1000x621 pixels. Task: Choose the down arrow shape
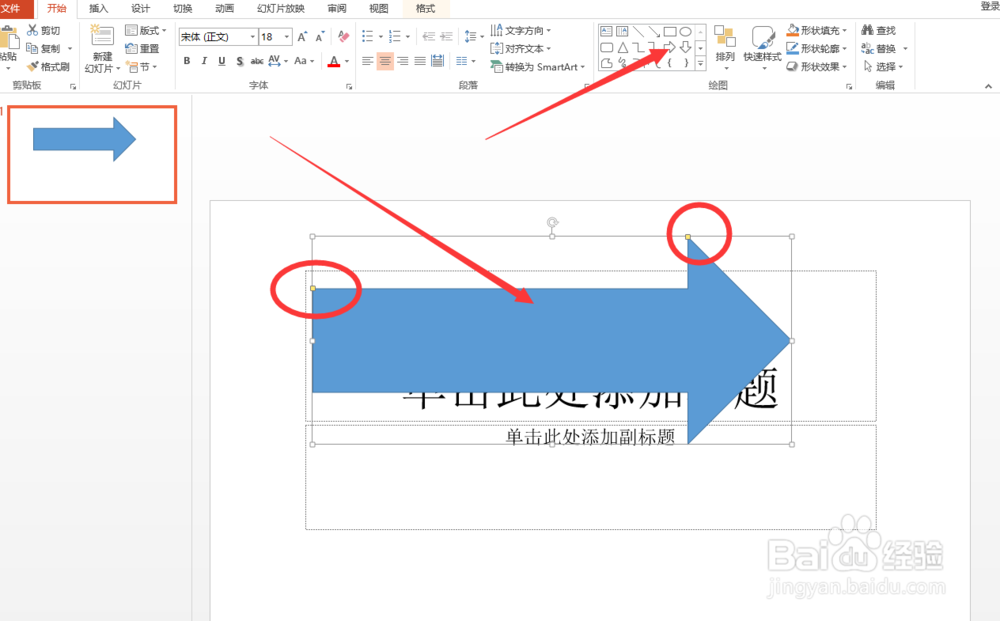click(686, 47)
